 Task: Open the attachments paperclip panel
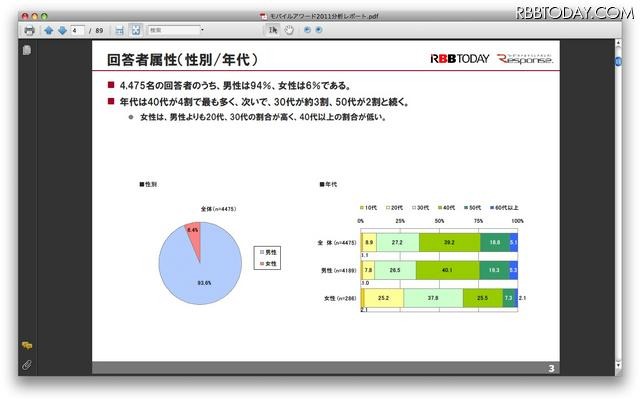click(27, 364)
